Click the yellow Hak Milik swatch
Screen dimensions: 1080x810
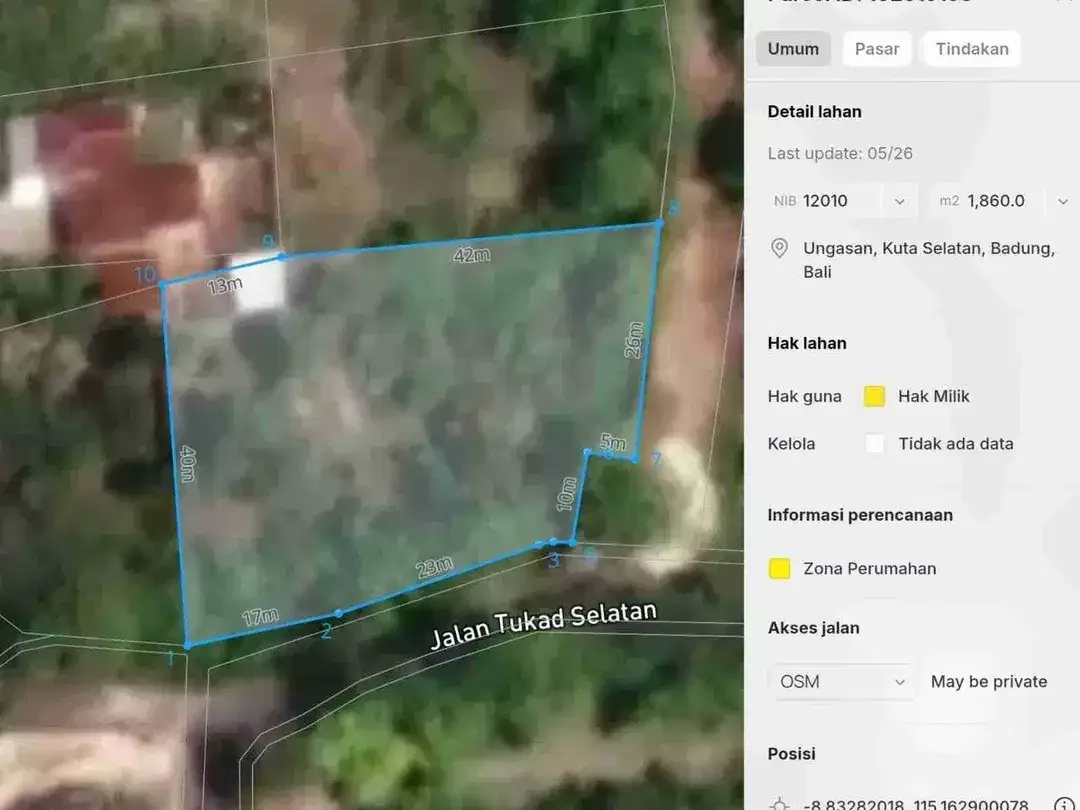point(874,396)
